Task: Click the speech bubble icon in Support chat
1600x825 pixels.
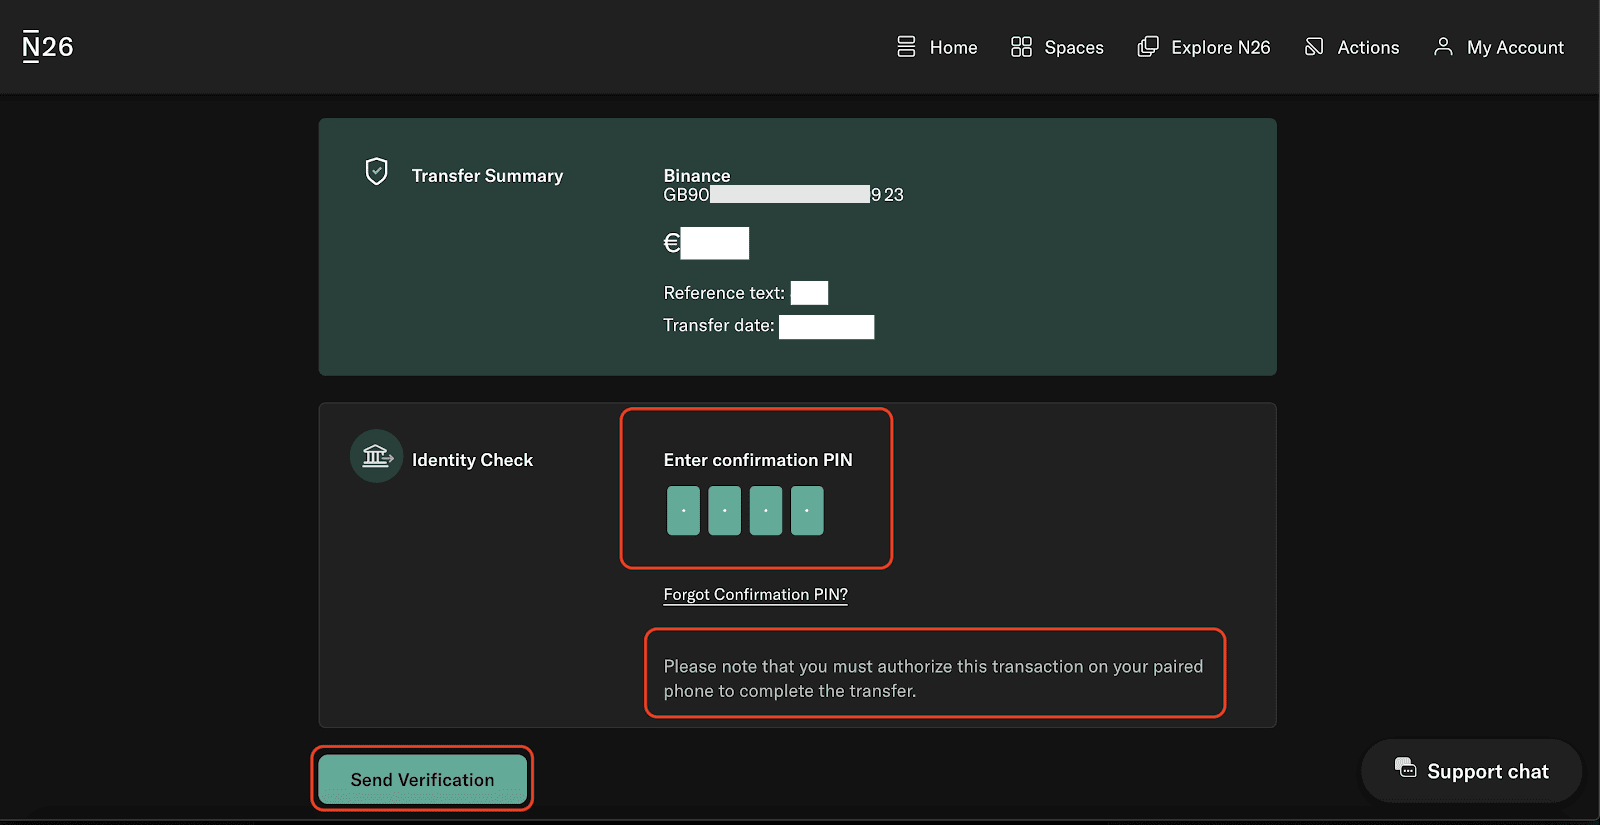Action: click(x=1405, y=768)
